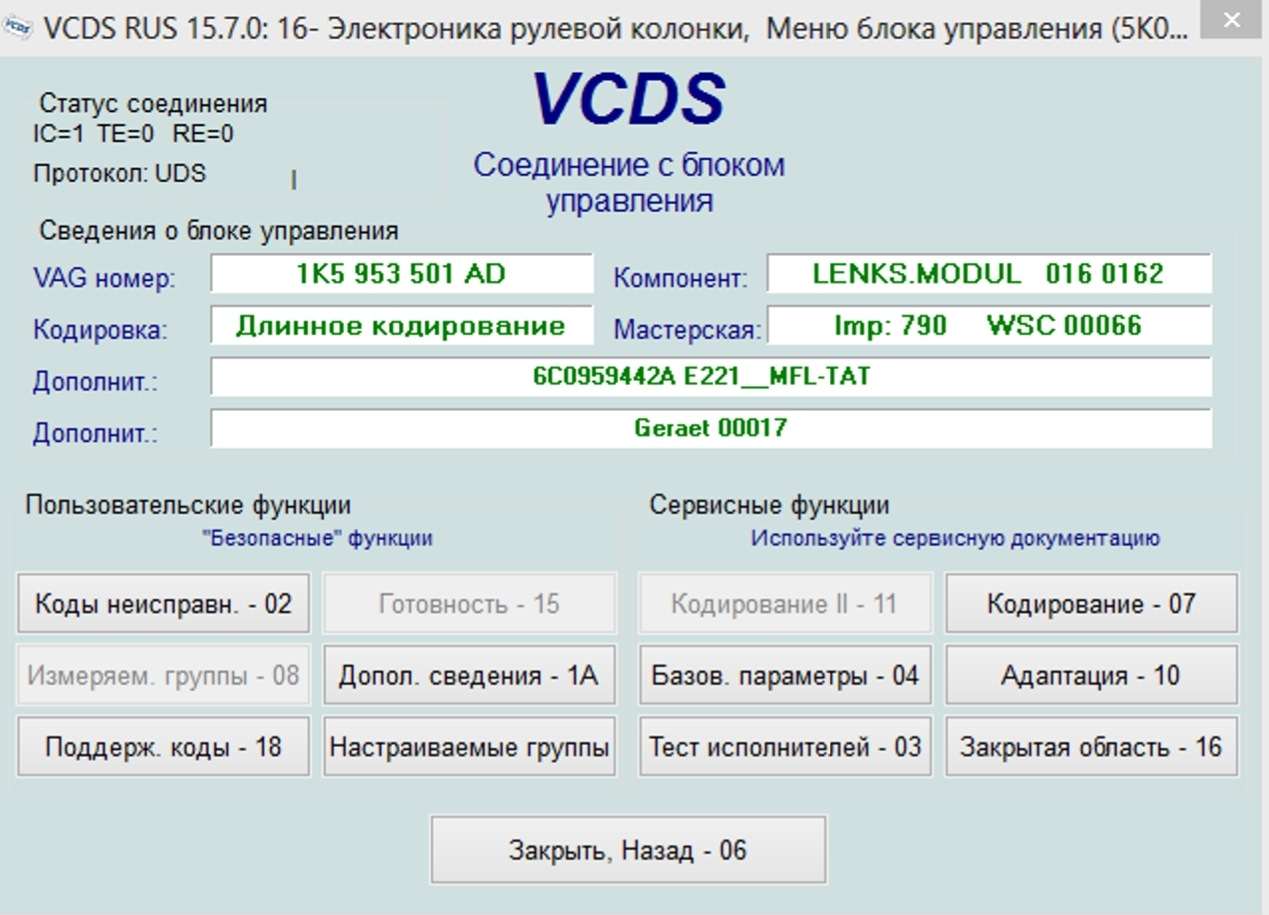Click the Дополнит. field showing Geraet 00017

(x=710, y=429)
